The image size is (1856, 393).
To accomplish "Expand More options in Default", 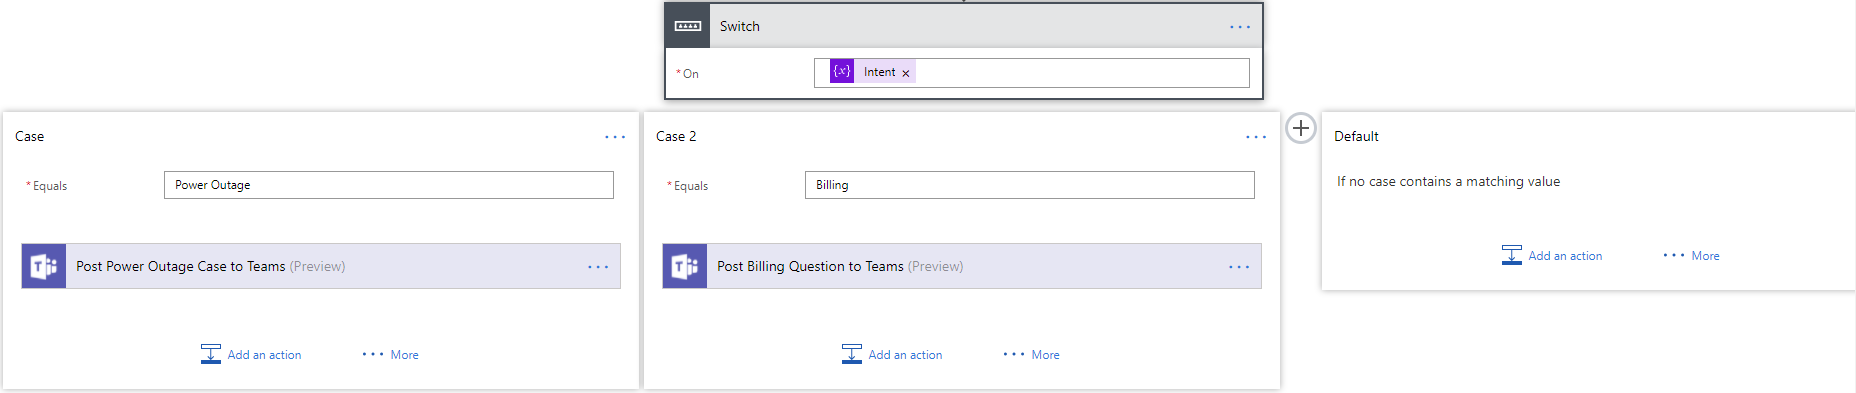I will point(1692,256).
